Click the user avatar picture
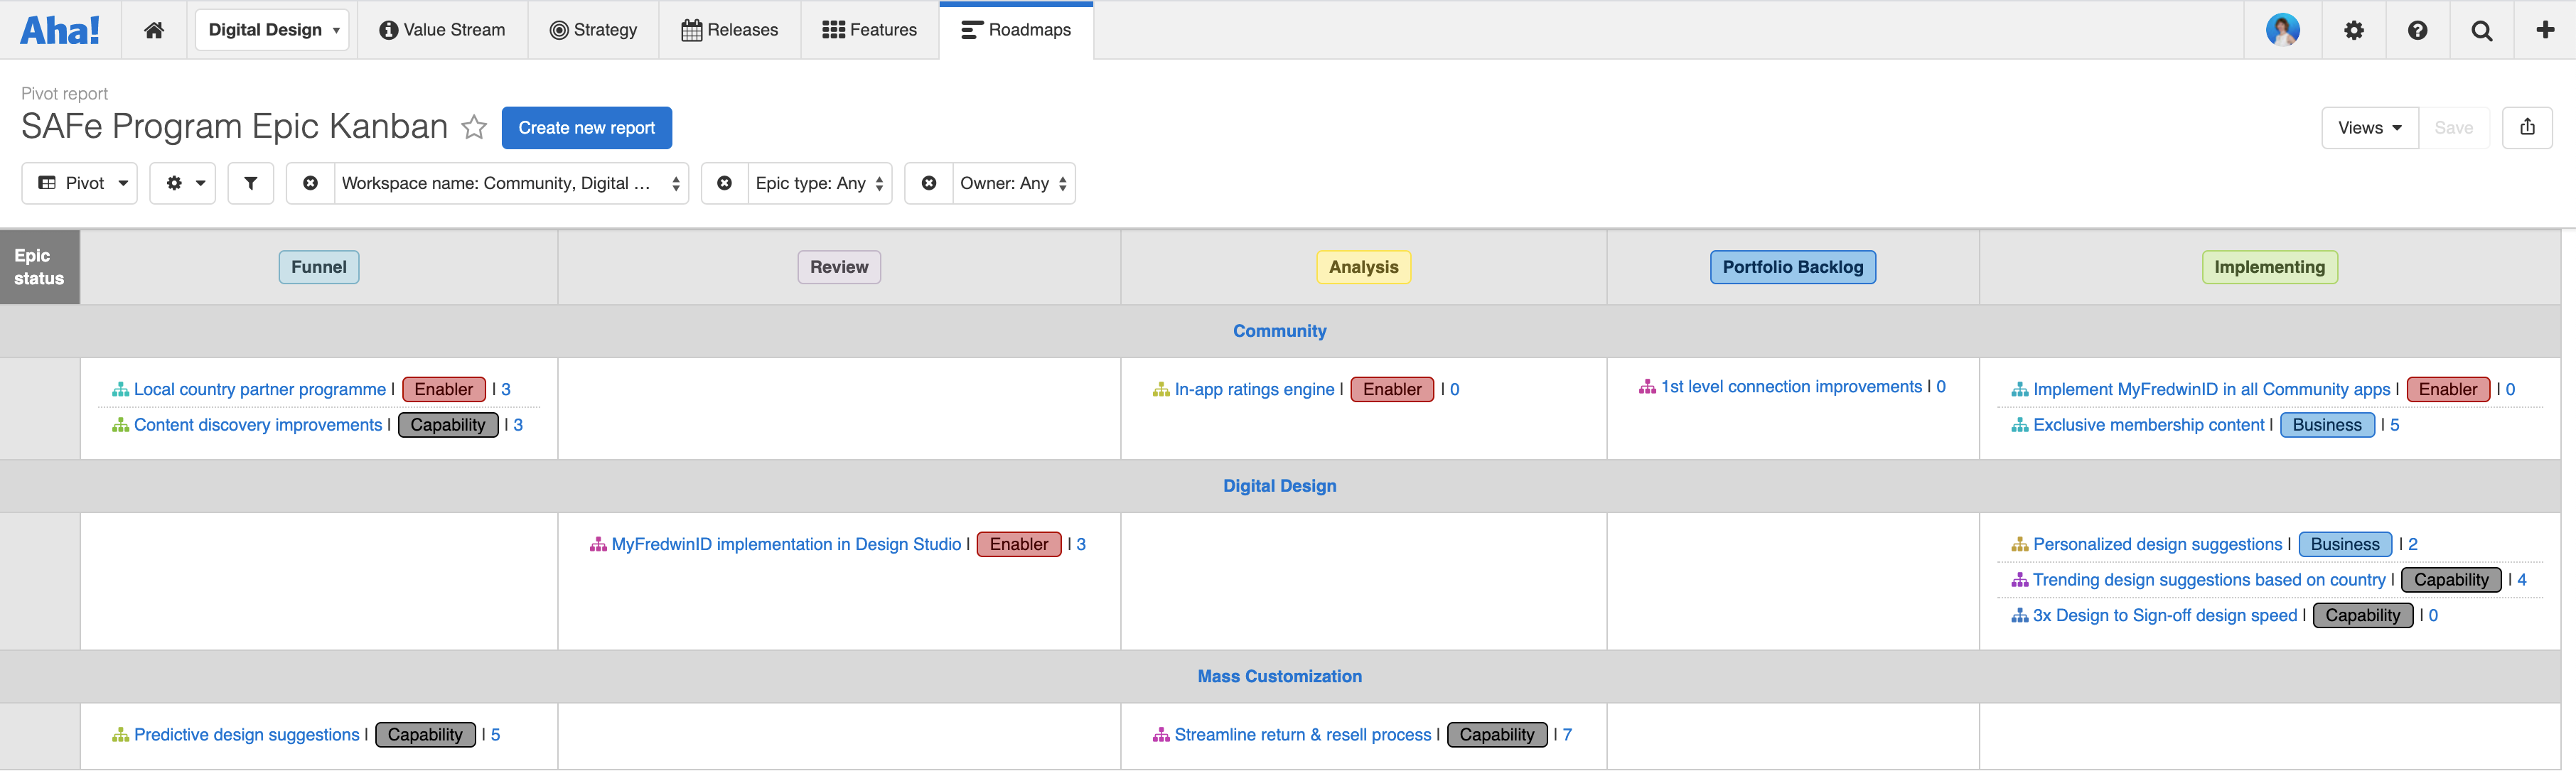Viewport: 2576px width, 776px height. 2284,30
